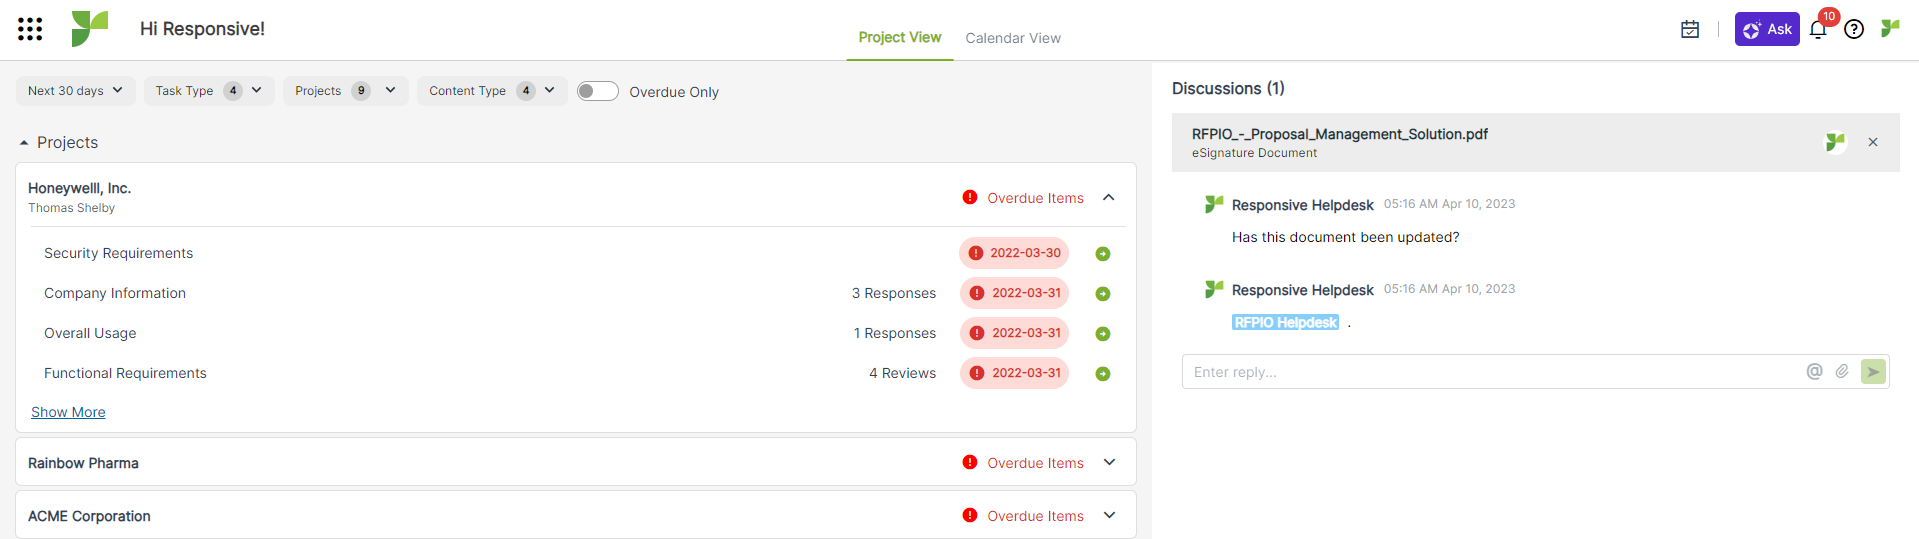This screenshot has width=1919, height=539.
Task: Open notifications bell with 10 badge
Action: (x=1818, y=29)
